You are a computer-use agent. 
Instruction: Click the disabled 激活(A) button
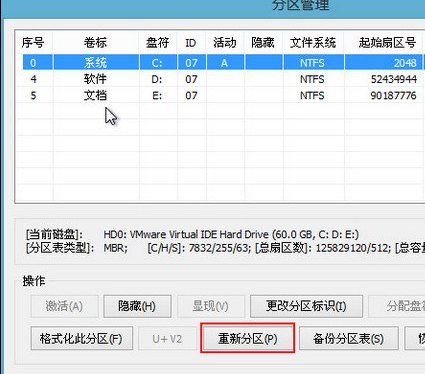(64, 306)
